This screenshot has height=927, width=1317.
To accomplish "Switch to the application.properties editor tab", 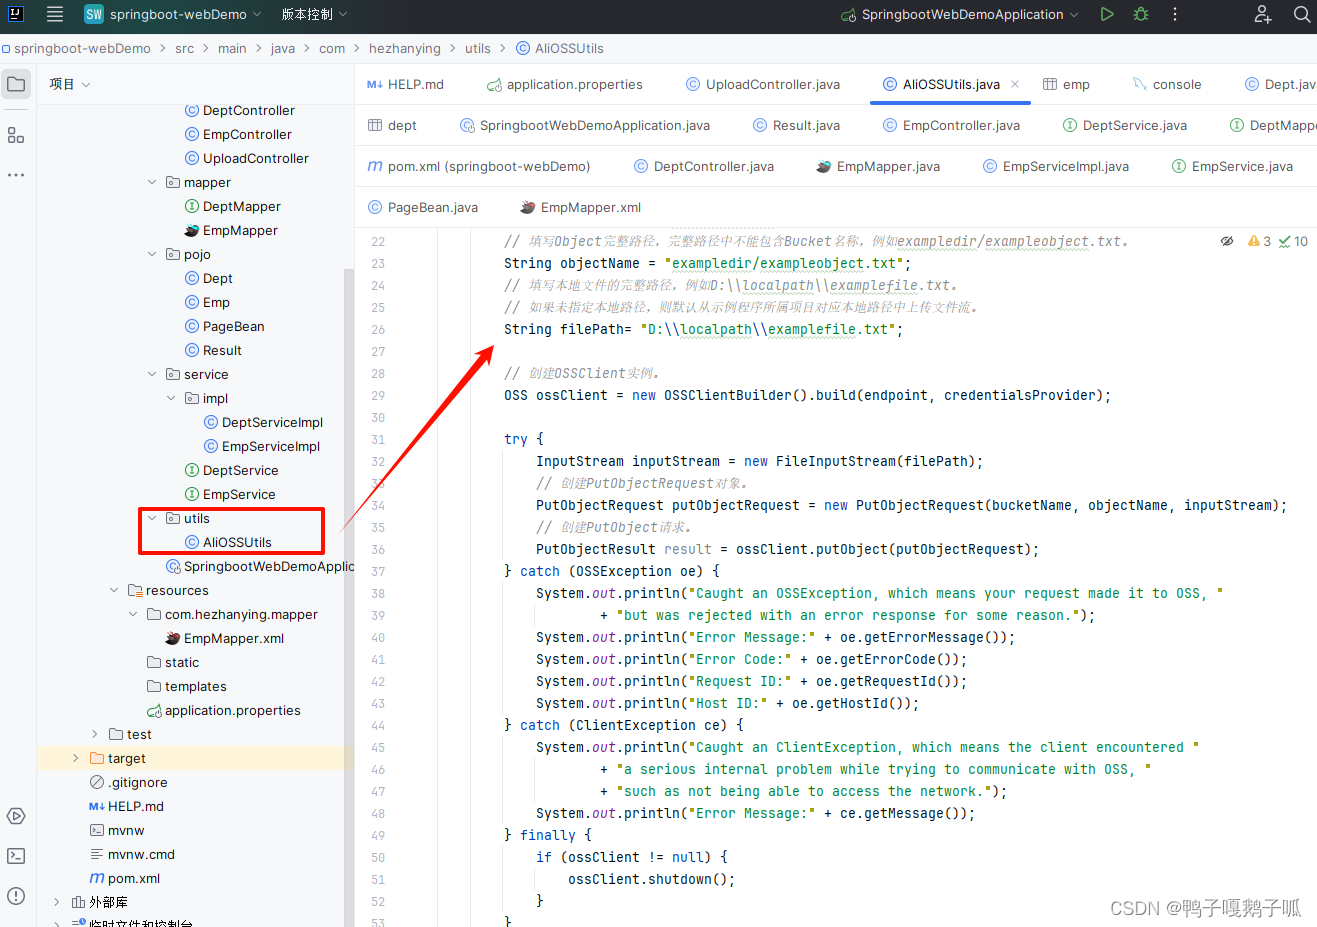I will tap(565, 84).
